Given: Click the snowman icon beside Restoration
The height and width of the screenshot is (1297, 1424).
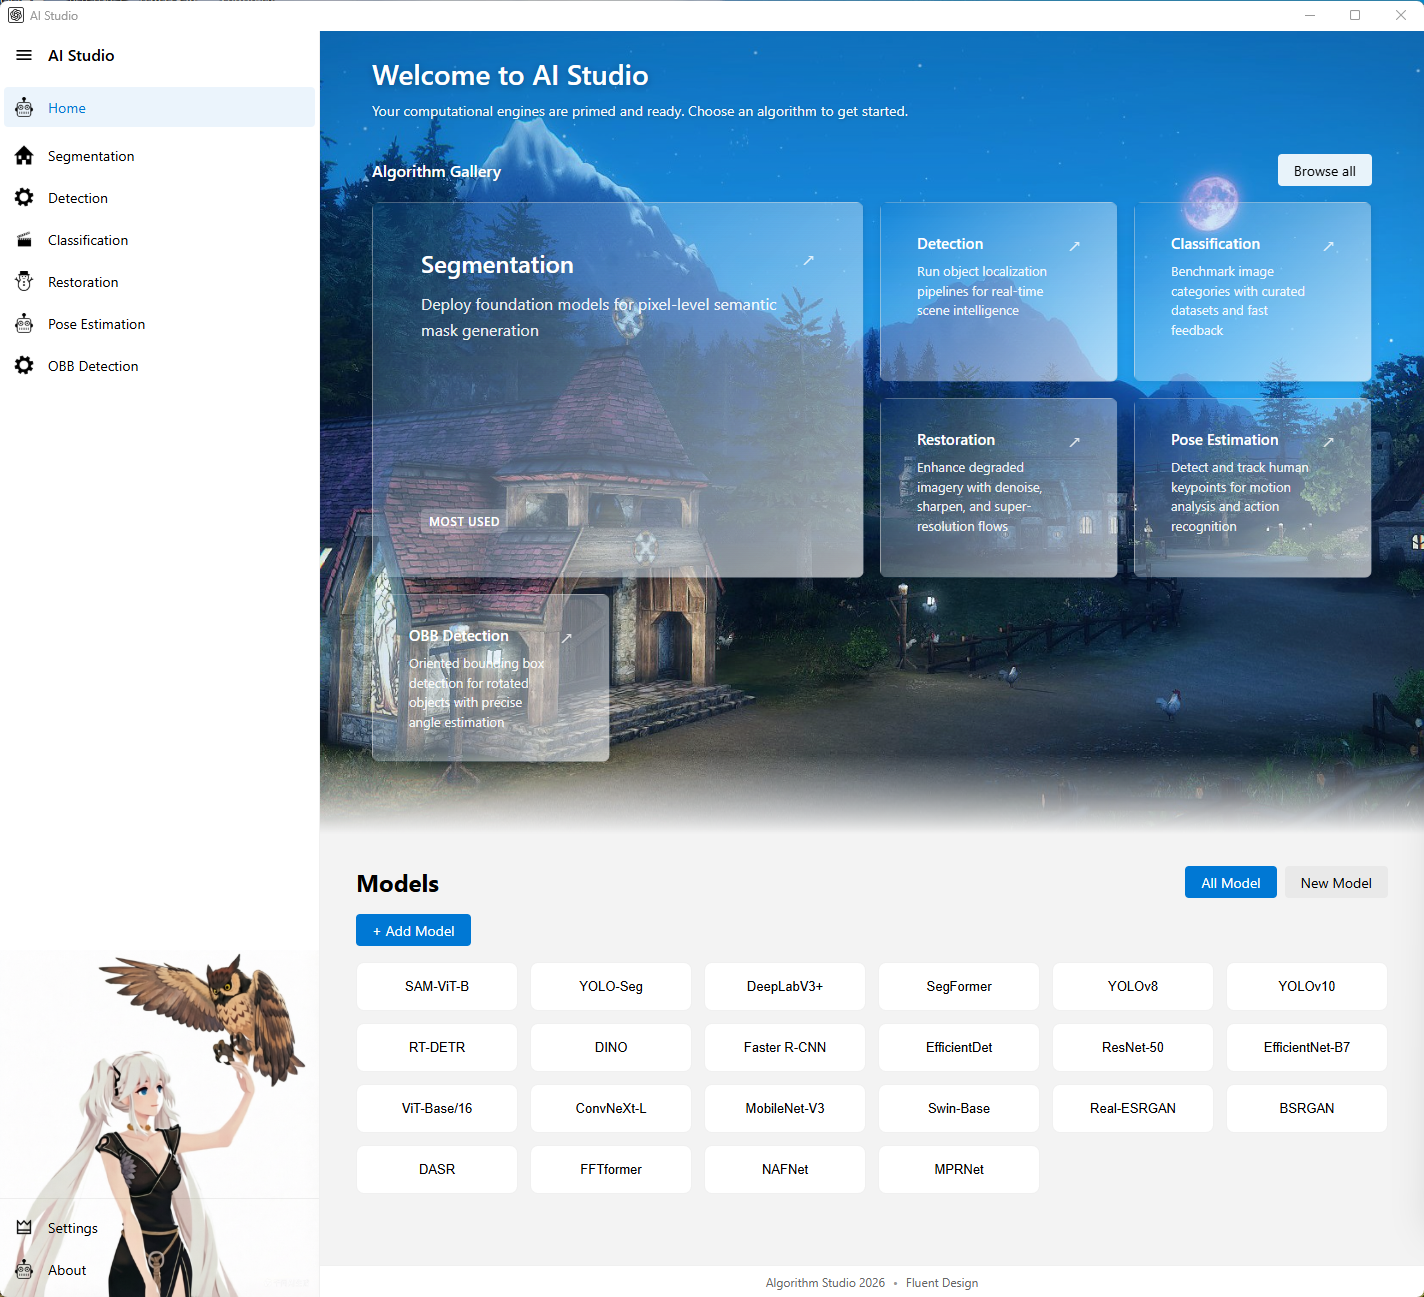Looking at the screenshot, I should pyautogui.click(x=24, y=282).
